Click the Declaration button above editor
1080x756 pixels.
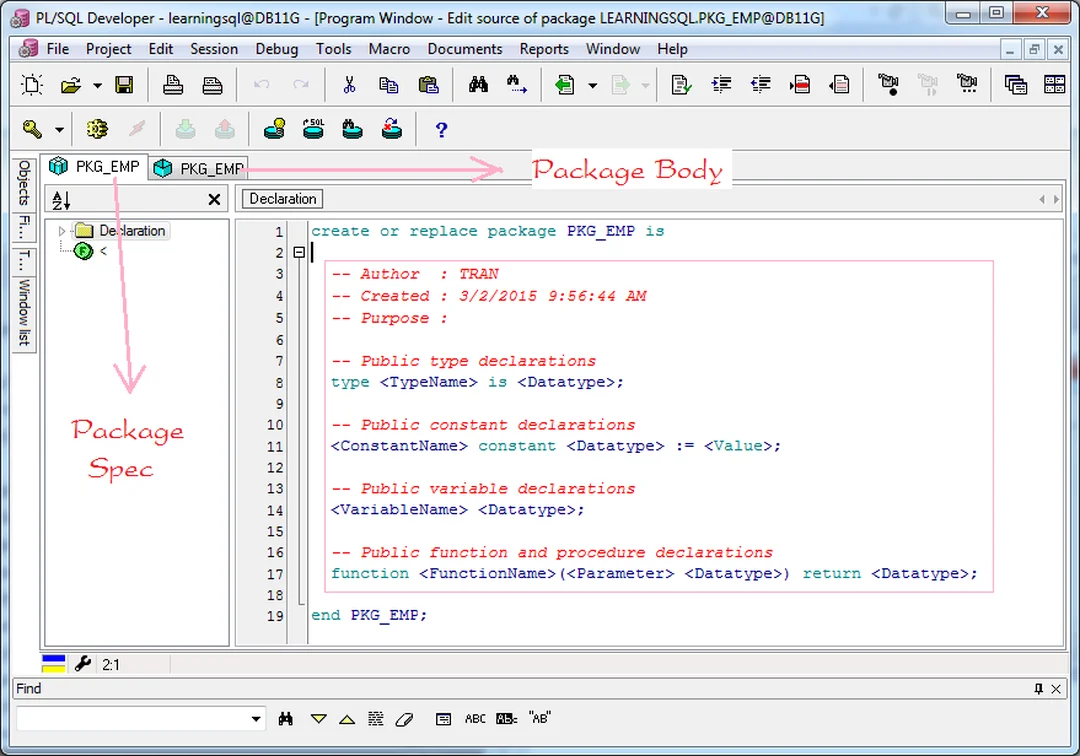pos(282,199)
